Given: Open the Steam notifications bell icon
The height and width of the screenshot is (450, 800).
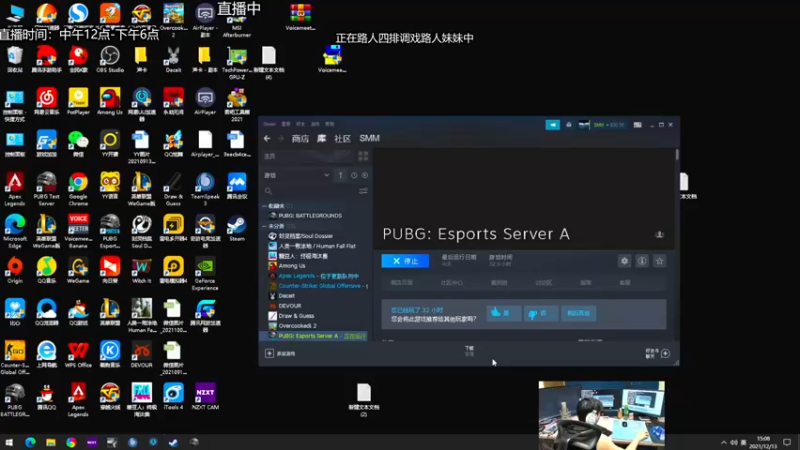Looking at the screenshot, I should tap(568, 124).
